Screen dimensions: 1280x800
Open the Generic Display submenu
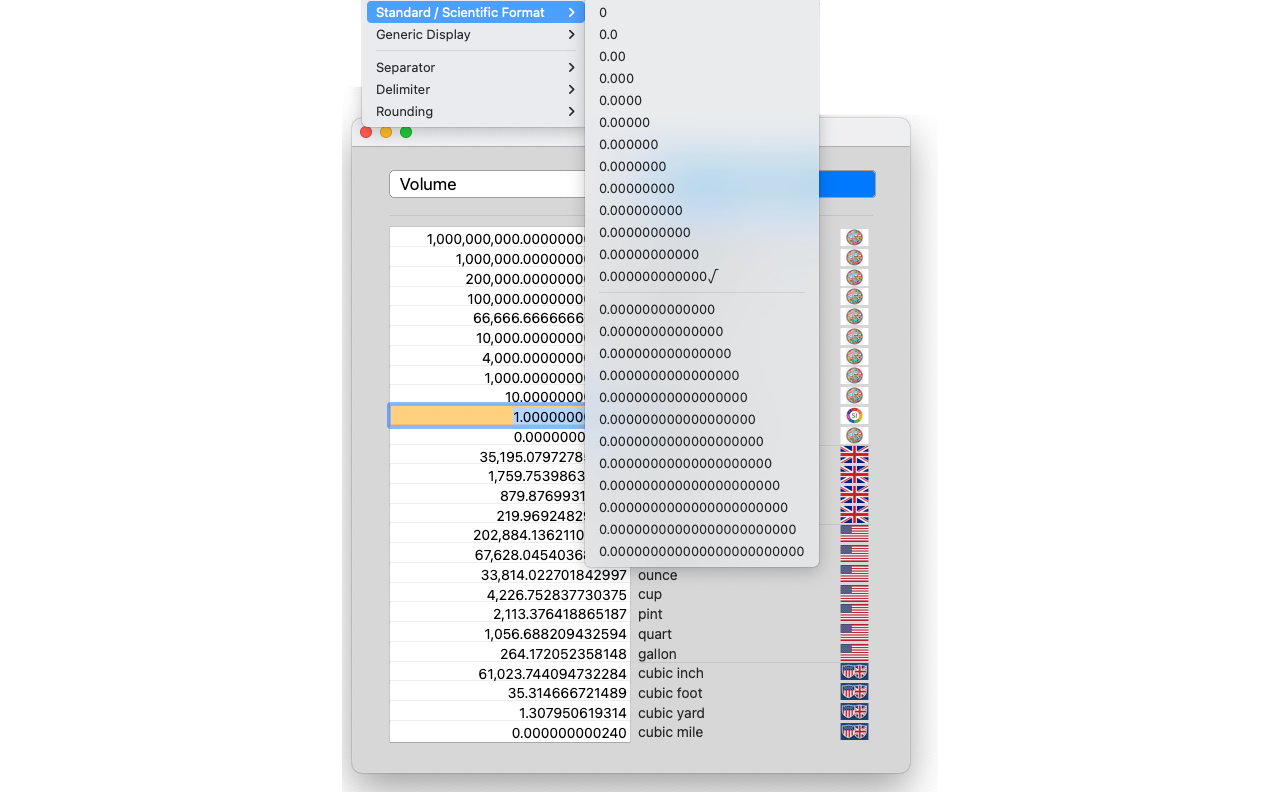(475, 34)
